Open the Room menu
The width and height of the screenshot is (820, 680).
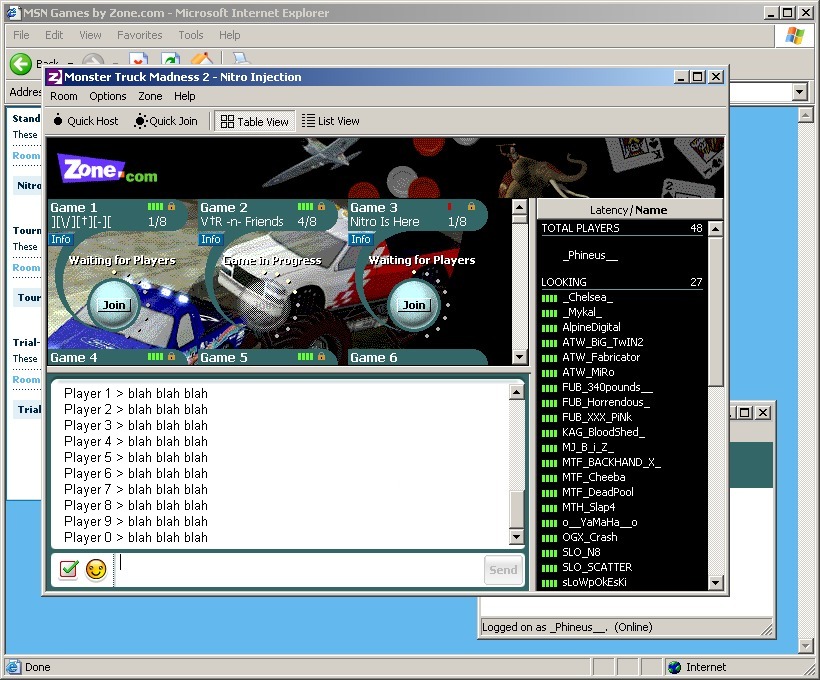[64, 96]
